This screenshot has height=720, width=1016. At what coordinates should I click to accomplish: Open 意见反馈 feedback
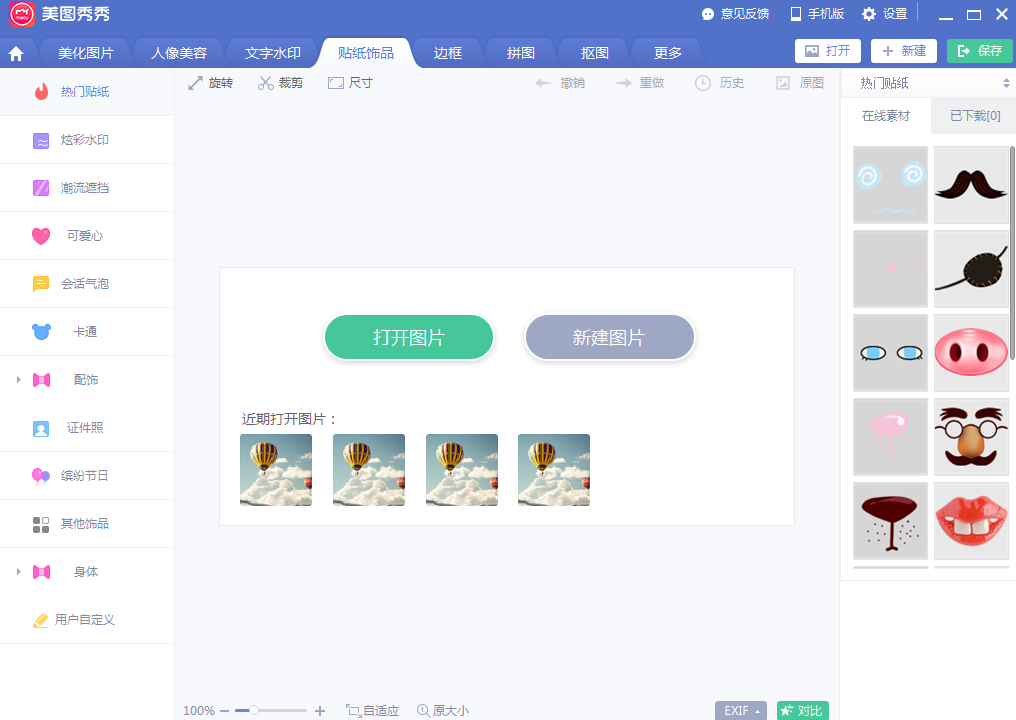[735, 14]
